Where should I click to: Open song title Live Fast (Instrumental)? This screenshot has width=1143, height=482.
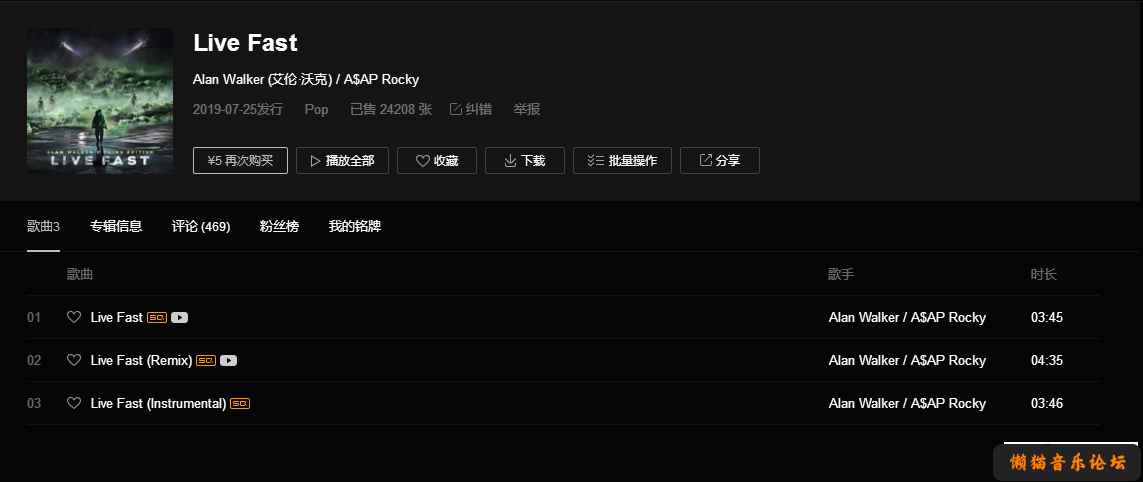(158, 403)
